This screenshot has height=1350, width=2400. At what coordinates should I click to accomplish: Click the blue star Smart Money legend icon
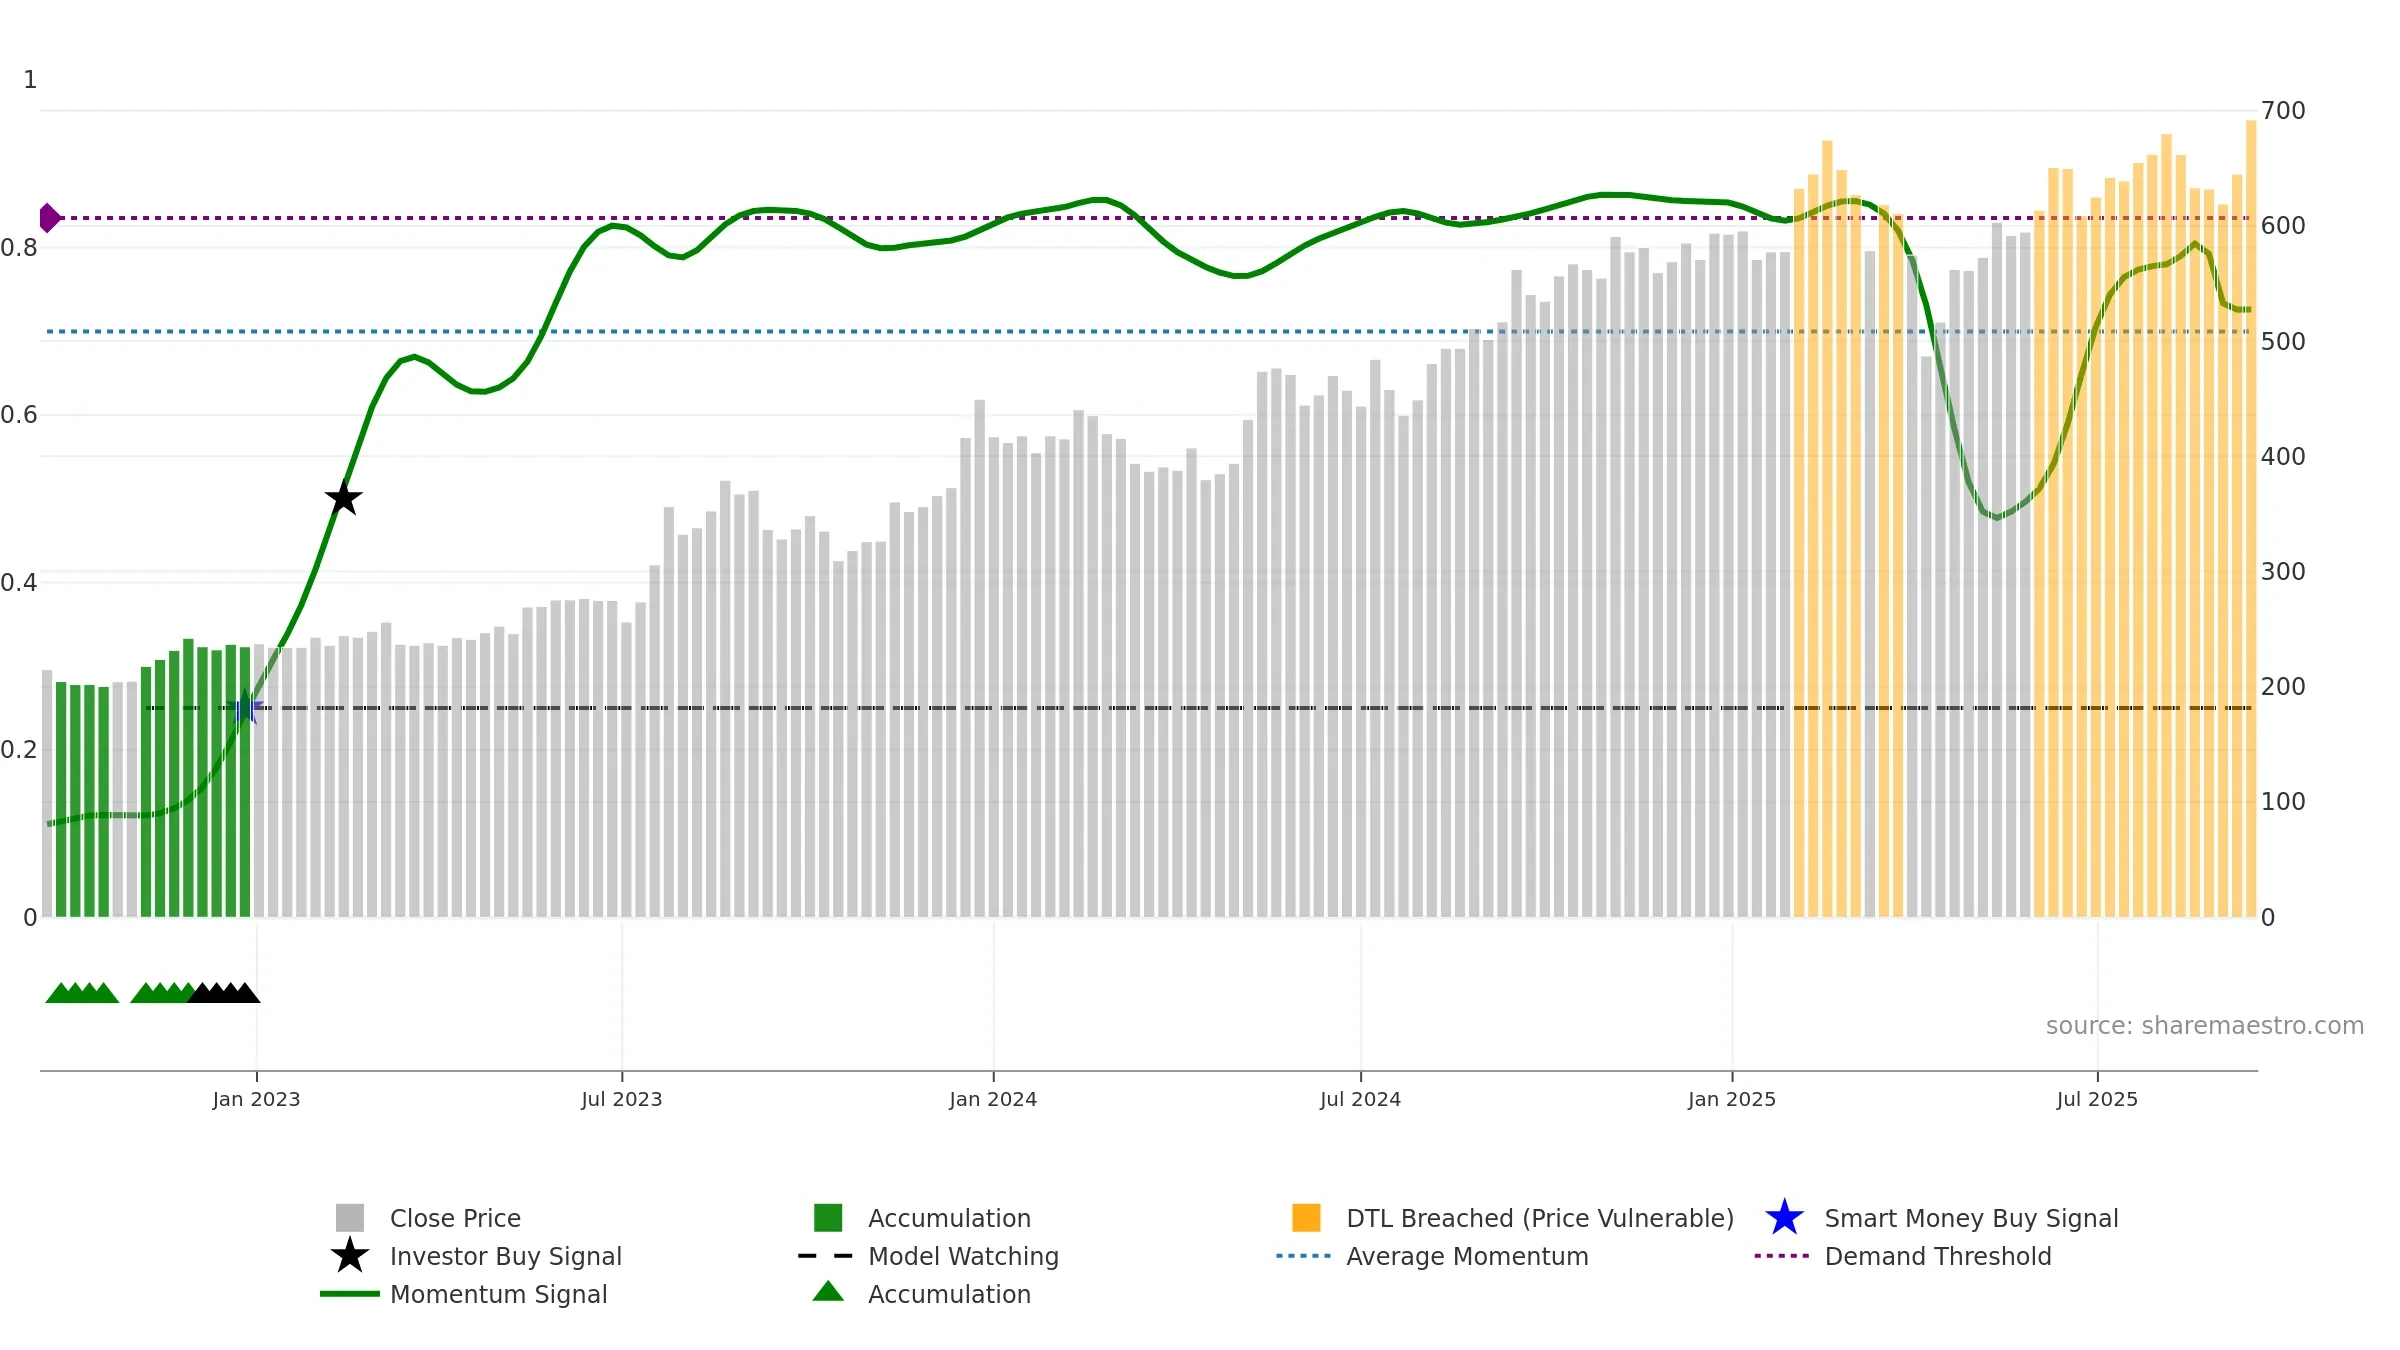point(1784,1217)
